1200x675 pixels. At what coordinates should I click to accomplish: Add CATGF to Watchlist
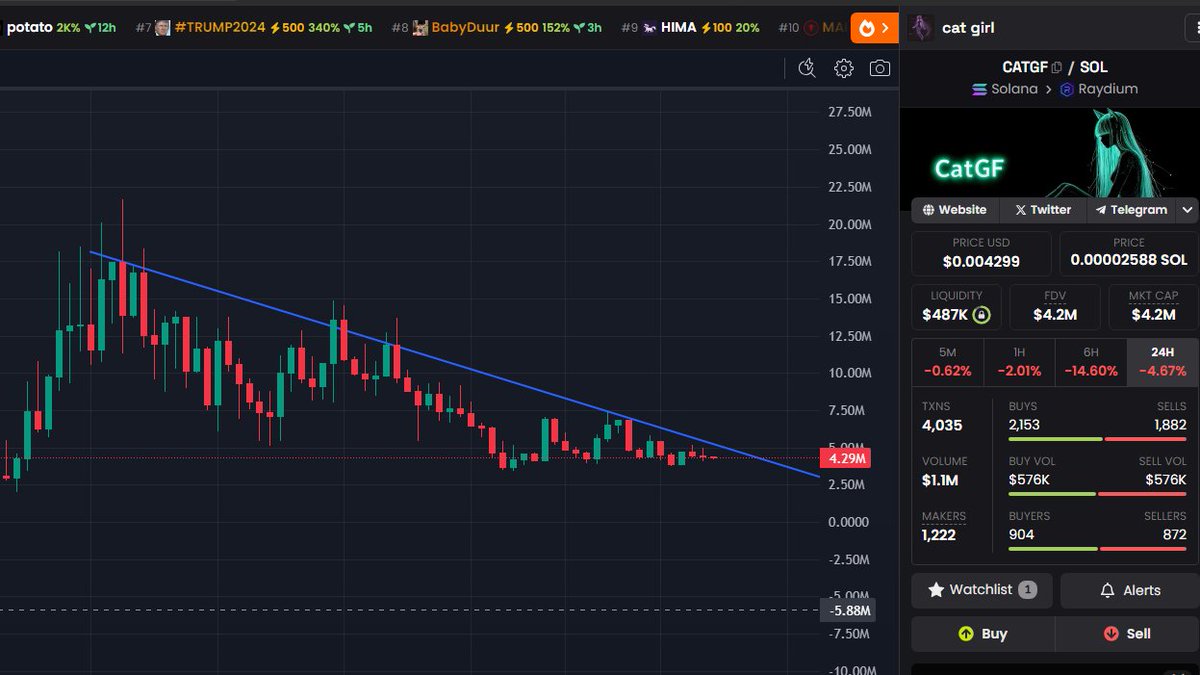[982, 590]
